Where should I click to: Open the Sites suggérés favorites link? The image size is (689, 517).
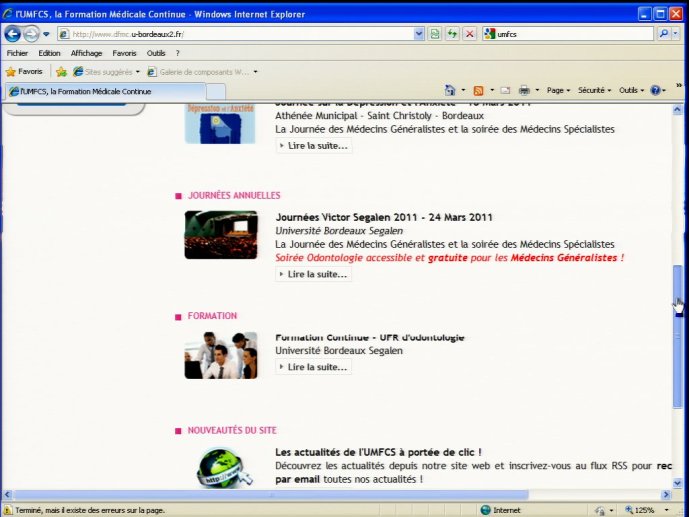106,72
